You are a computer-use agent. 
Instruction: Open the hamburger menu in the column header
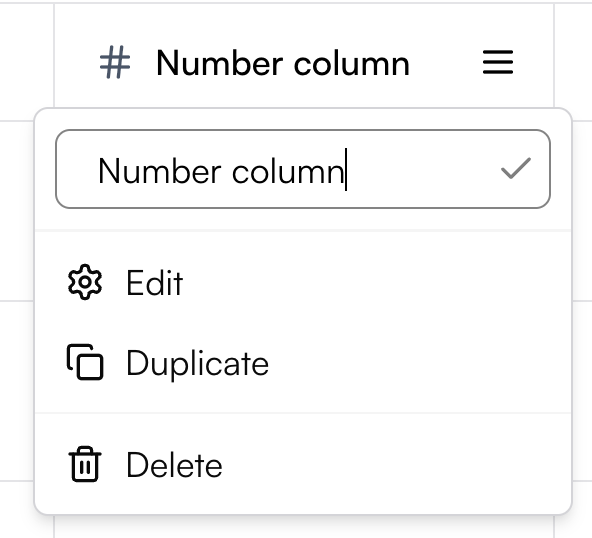[x=498, y=62]
